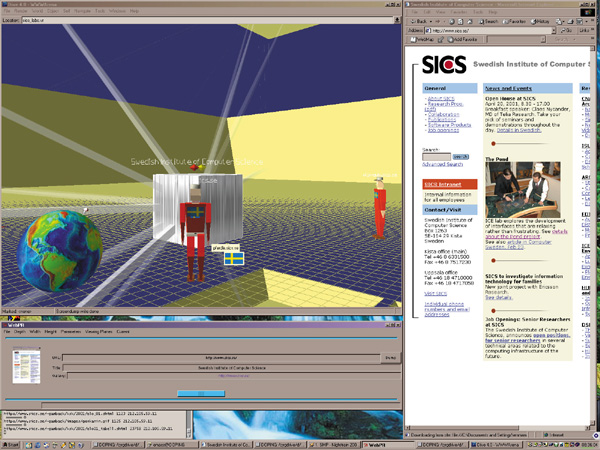Screen dimensions: 600x450
Task: Click the Edit page icon in Internet Explorer toolbar
Action: pos(580,21)
